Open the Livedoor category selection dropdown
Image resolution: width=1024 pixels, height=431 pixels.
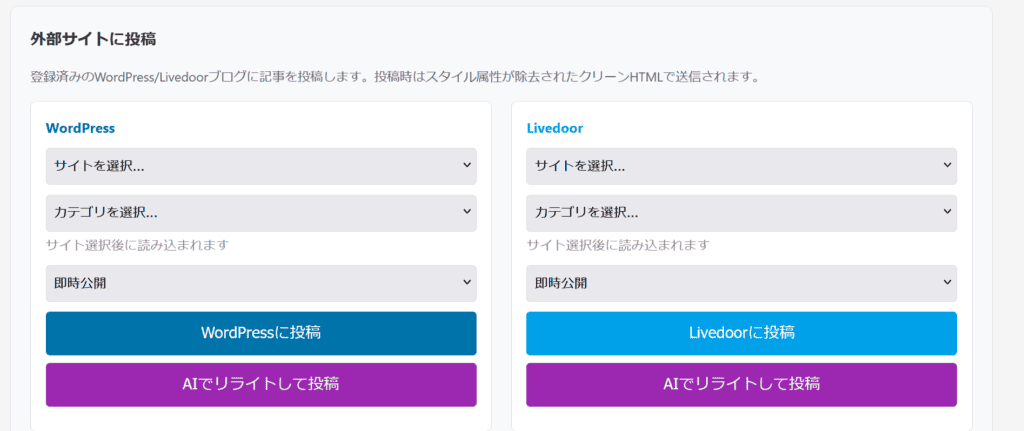tap(740, 213)
